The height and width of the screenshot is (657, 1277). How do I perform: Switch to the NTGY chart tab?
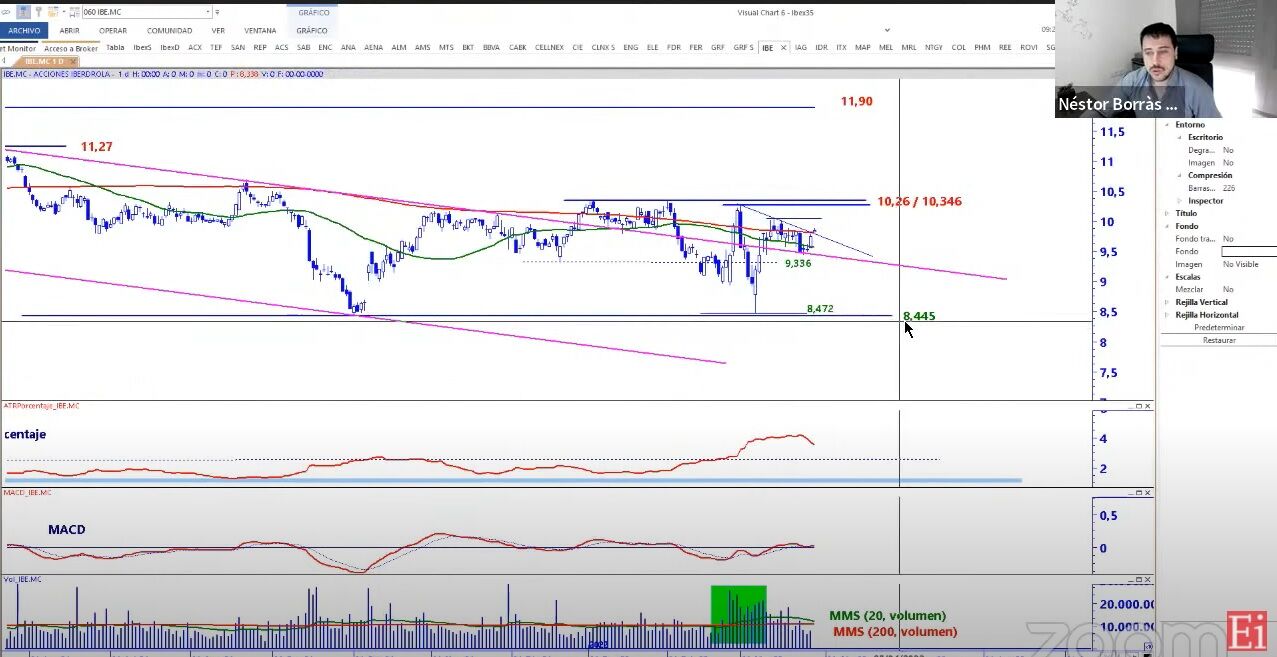[x=933, y=47]
